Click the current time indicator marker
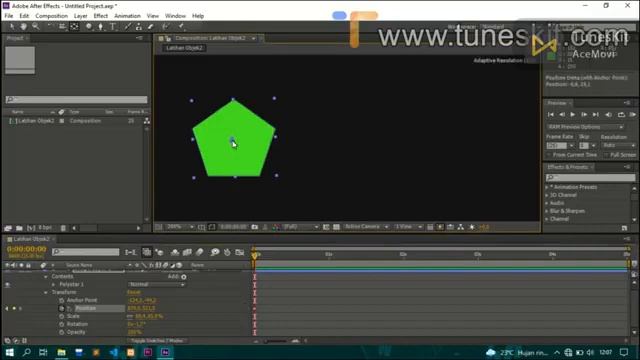The image size is (640, 360). 255,256
